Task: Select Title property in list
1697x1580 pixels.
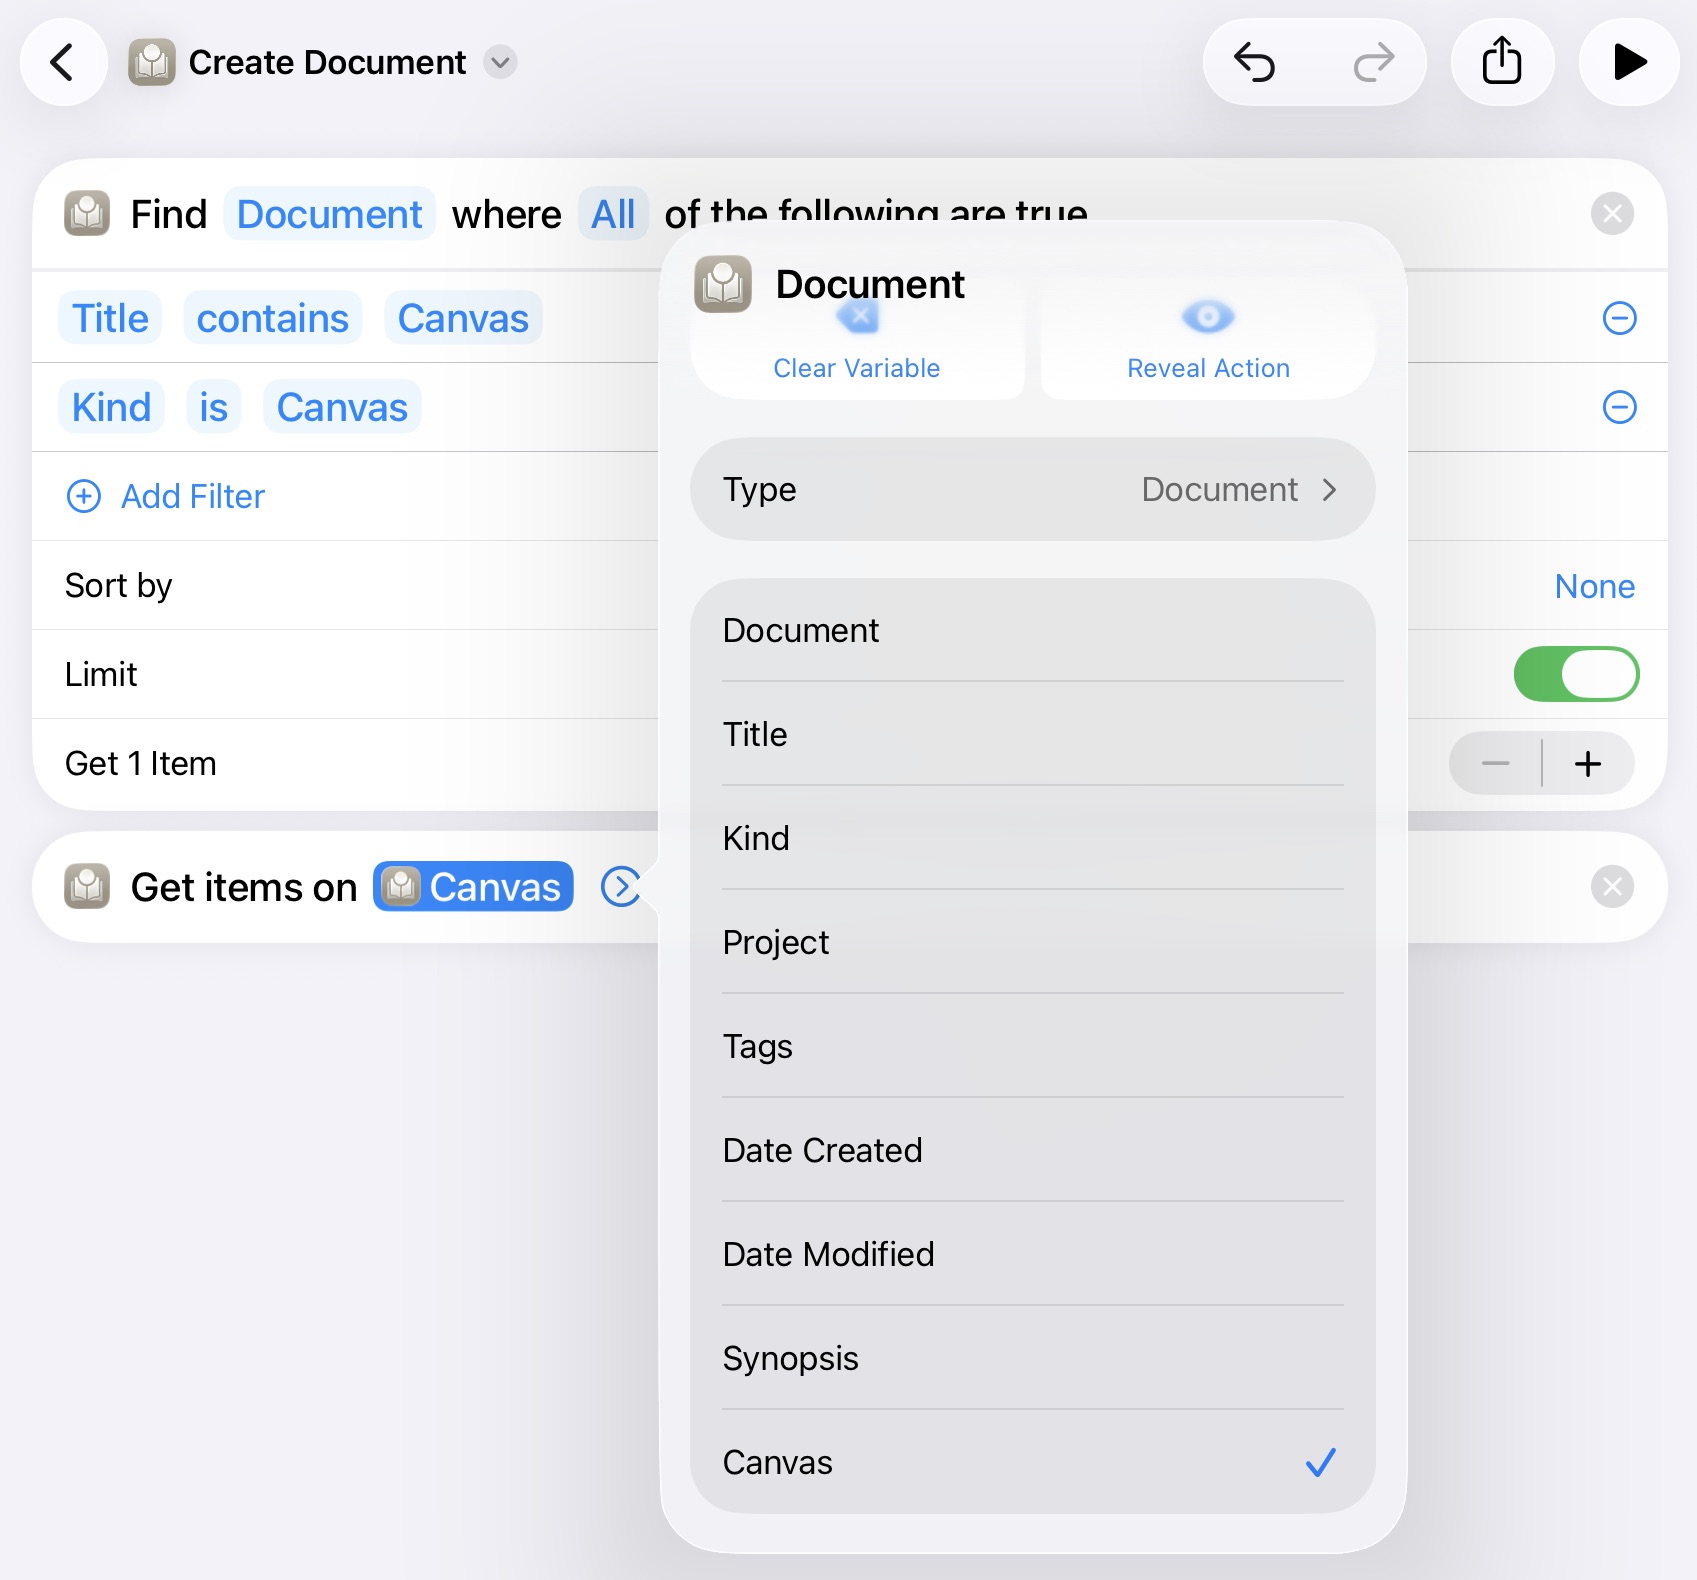Action: [x=1032, y=734]
